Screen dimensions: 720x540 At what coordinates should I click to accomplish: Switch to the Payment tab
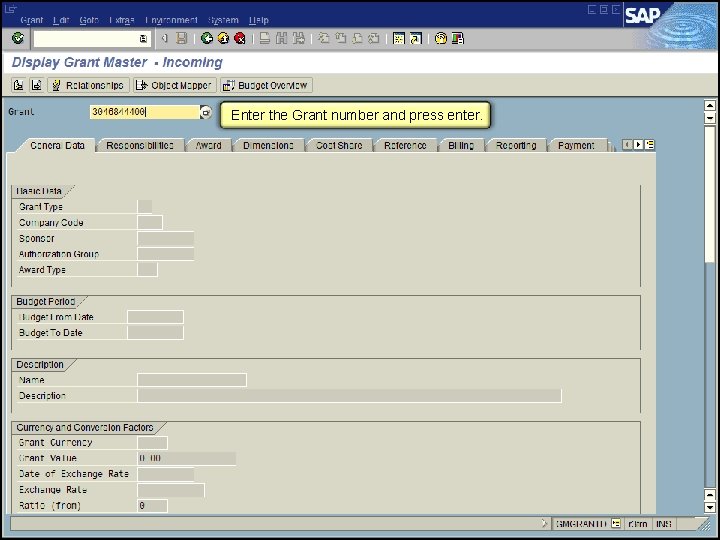click(576, 146)
